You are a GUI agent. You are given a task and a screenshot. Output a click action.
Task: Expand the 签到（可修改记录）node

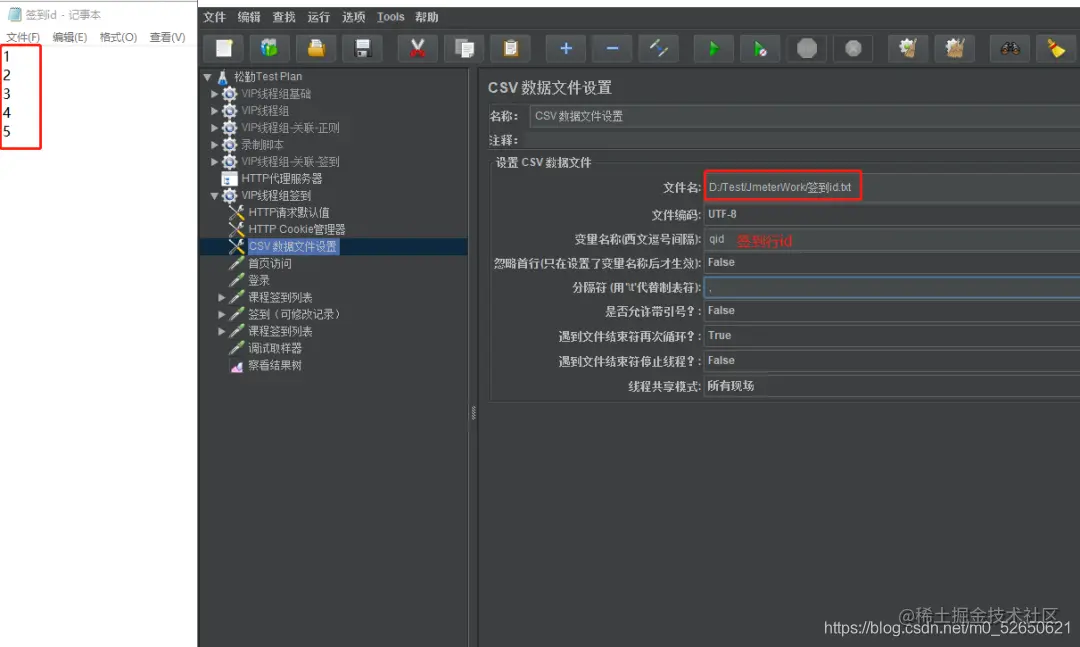(221, 314)
